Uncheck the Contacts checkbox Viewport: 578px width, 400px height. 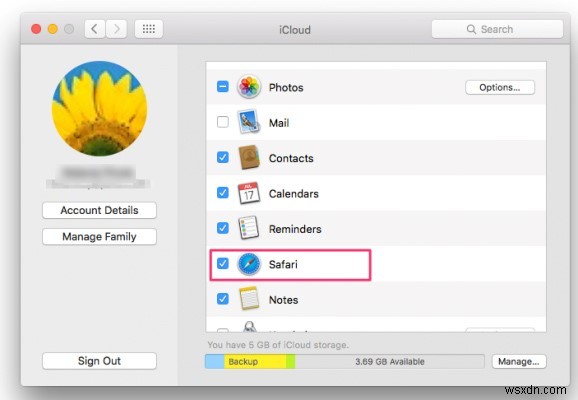pos(223,157)
